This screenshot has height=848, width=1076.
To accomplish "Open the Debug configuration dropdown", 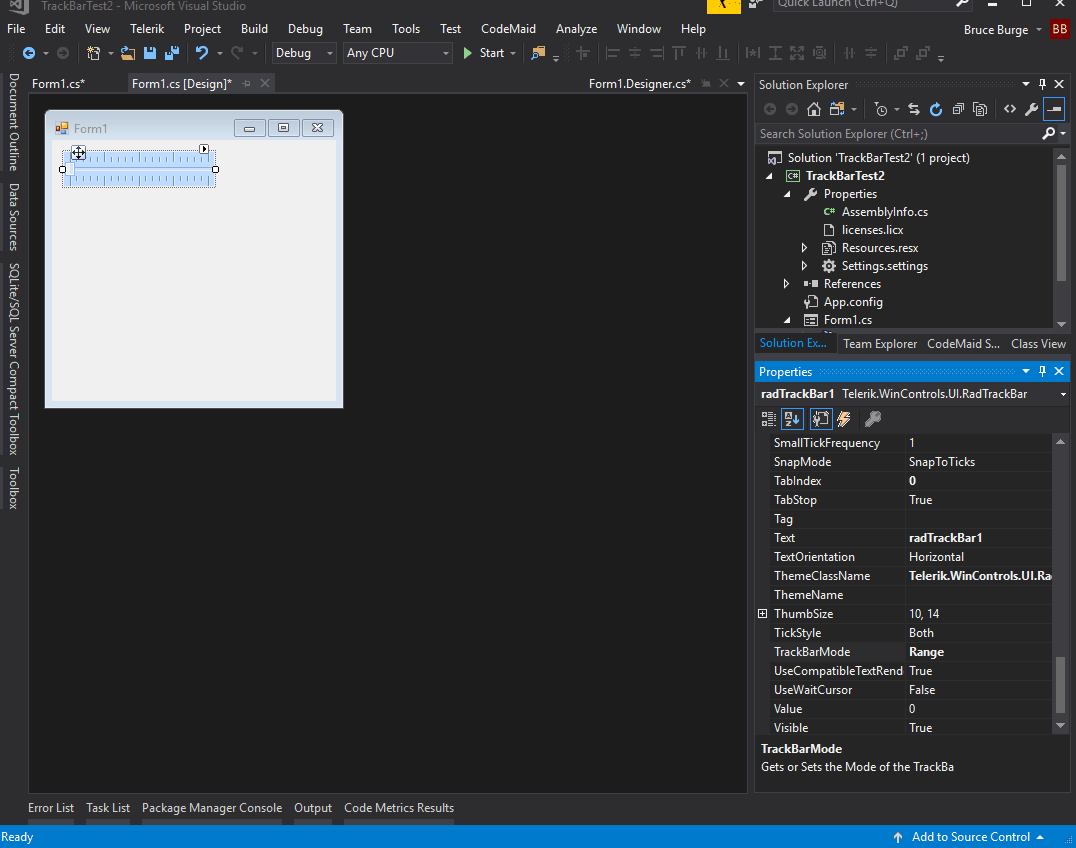I will click(x=304, y=53).
